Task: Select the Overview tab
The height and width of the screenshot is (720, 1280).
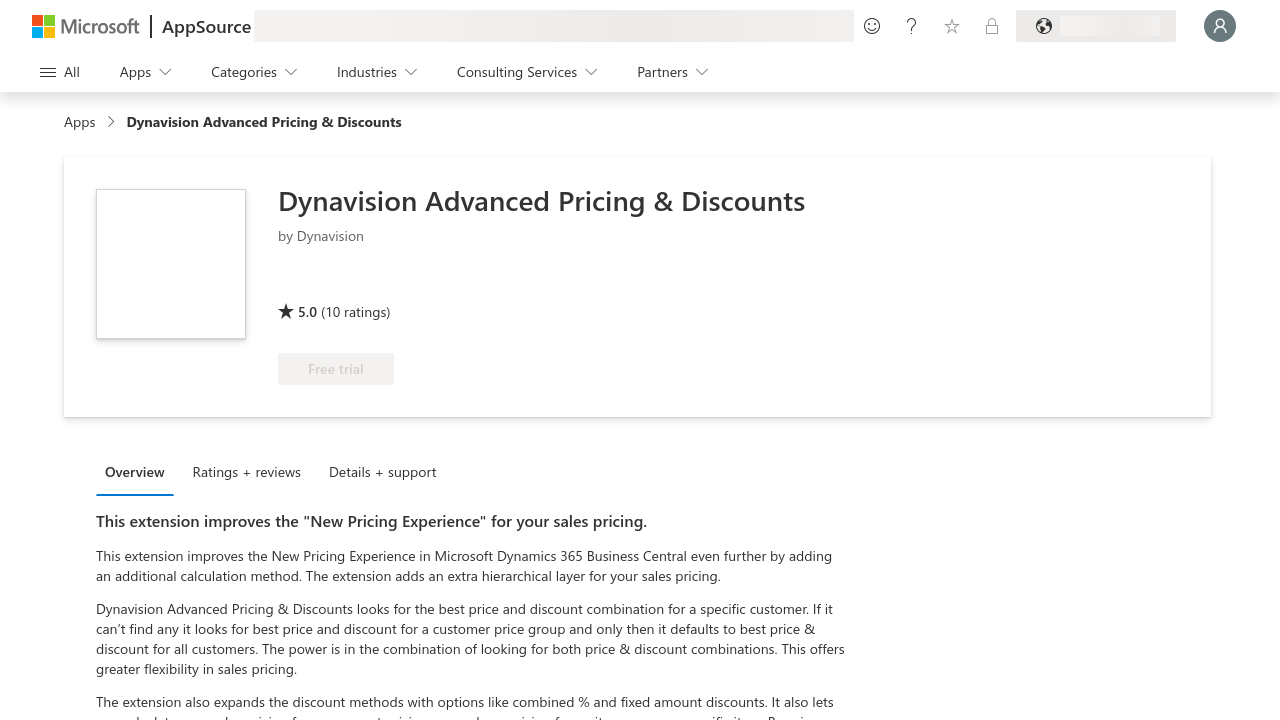Action: [135, 472]
